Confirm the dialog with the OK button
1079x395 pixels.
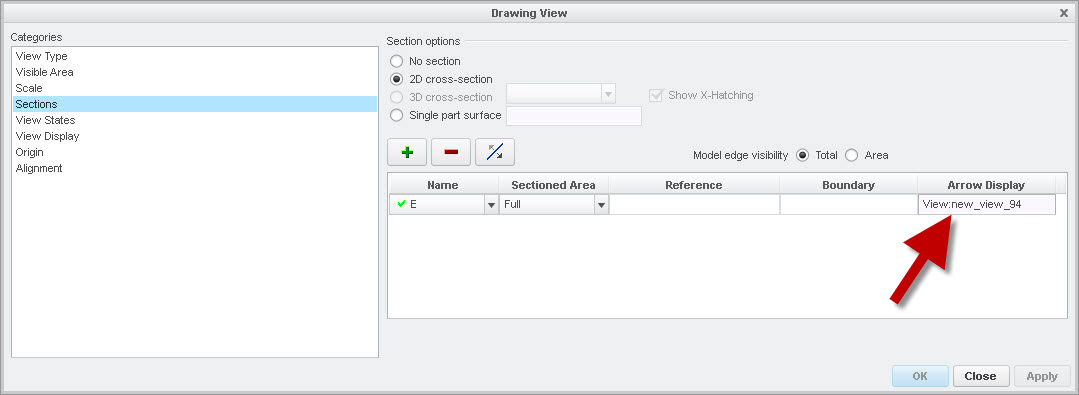920,376
